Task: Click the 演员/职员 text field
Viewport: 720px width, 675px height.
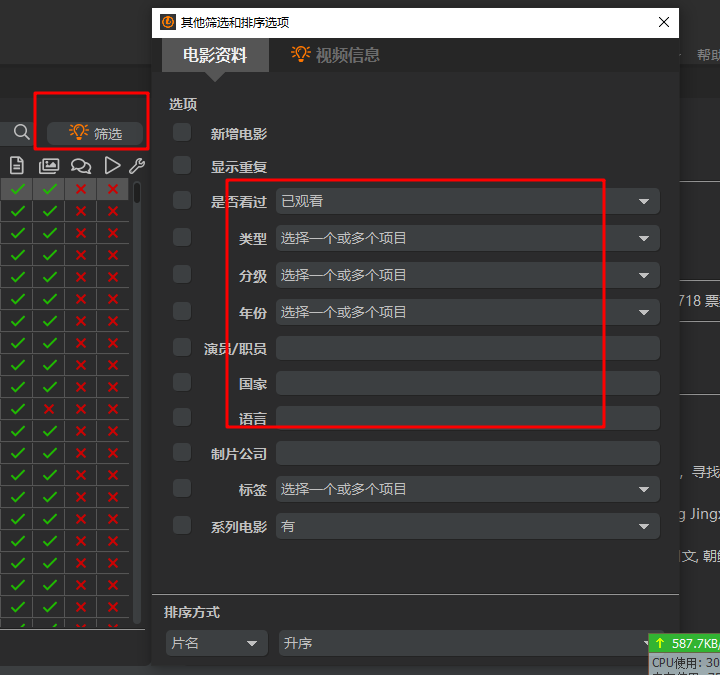Action: (467, 348)
